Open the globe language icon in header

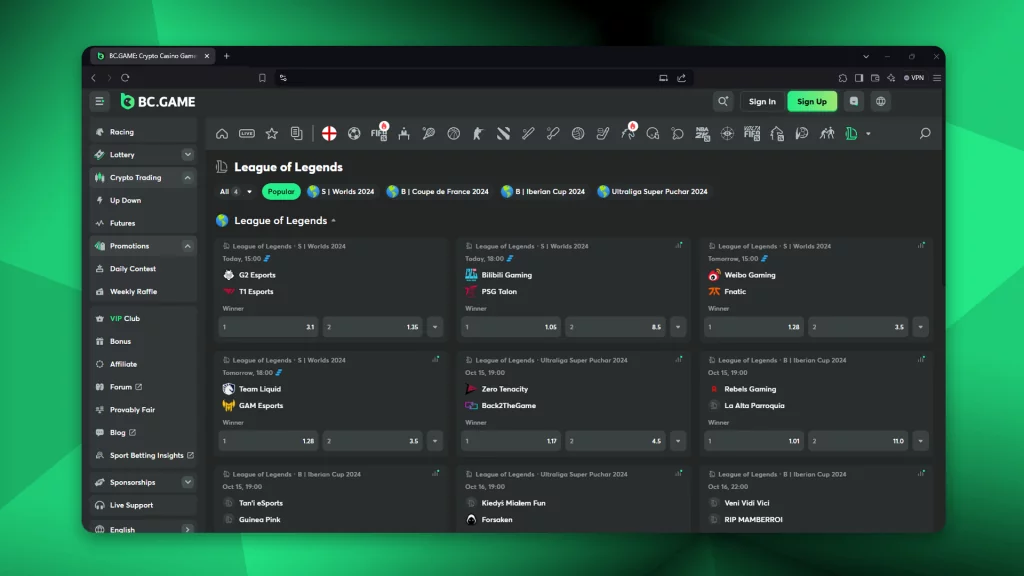(881, 101)
